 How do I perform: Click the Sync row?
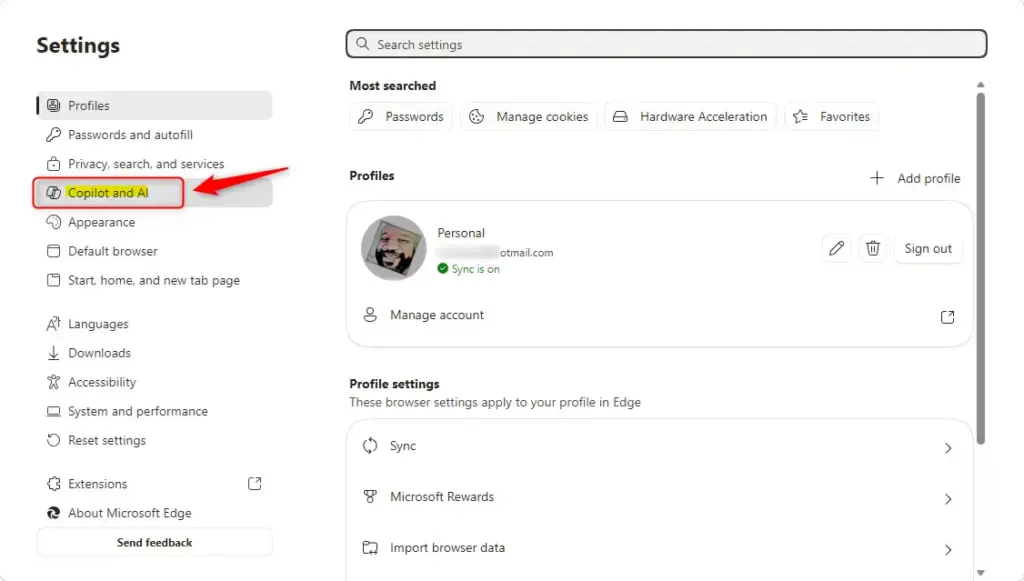coord(660,447)
